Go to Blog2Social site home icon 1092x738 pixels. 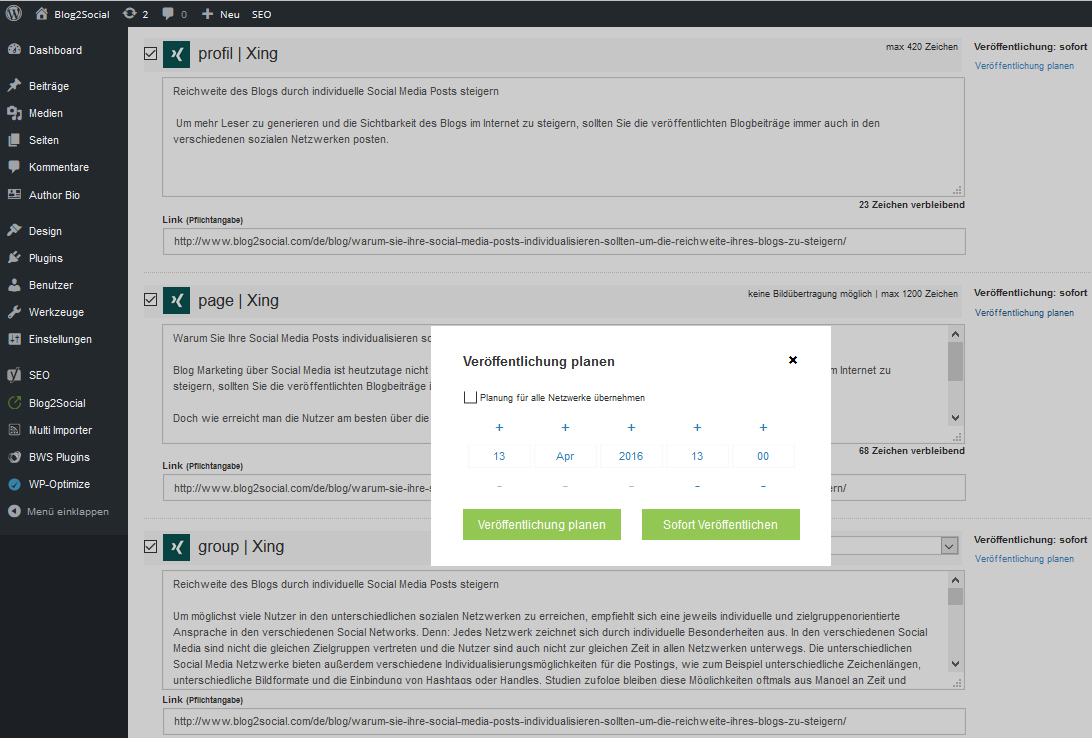(42, 13)
